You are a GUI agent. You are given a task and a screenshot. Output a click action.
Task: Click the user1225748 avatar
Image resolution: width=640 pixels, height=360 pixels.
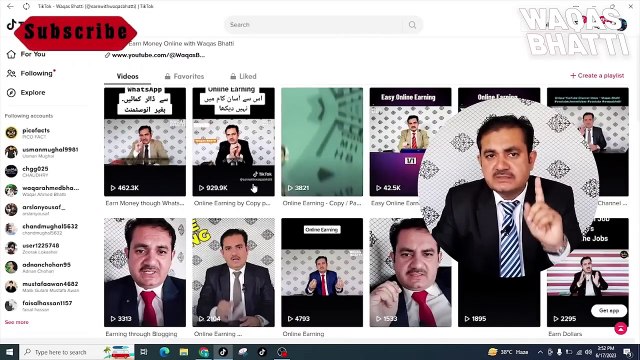(11, 248)
